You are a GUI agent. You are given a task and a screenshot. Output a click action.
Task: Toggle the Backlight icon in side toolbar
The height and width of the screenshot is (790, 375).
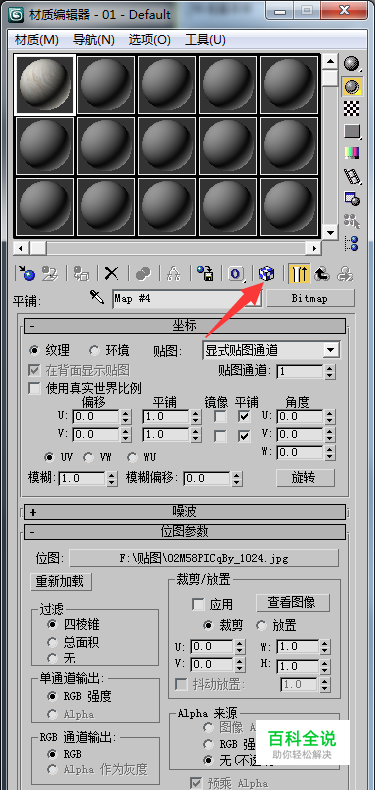[x=352, y=87]
